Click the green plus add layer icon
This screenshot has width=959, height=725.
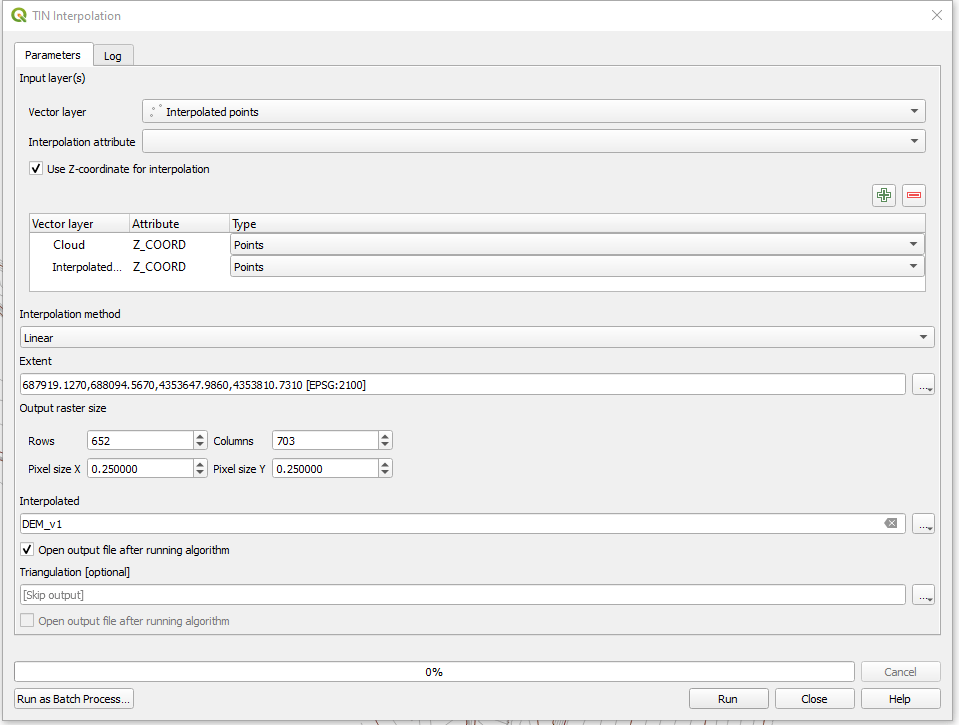click(883, 195)
